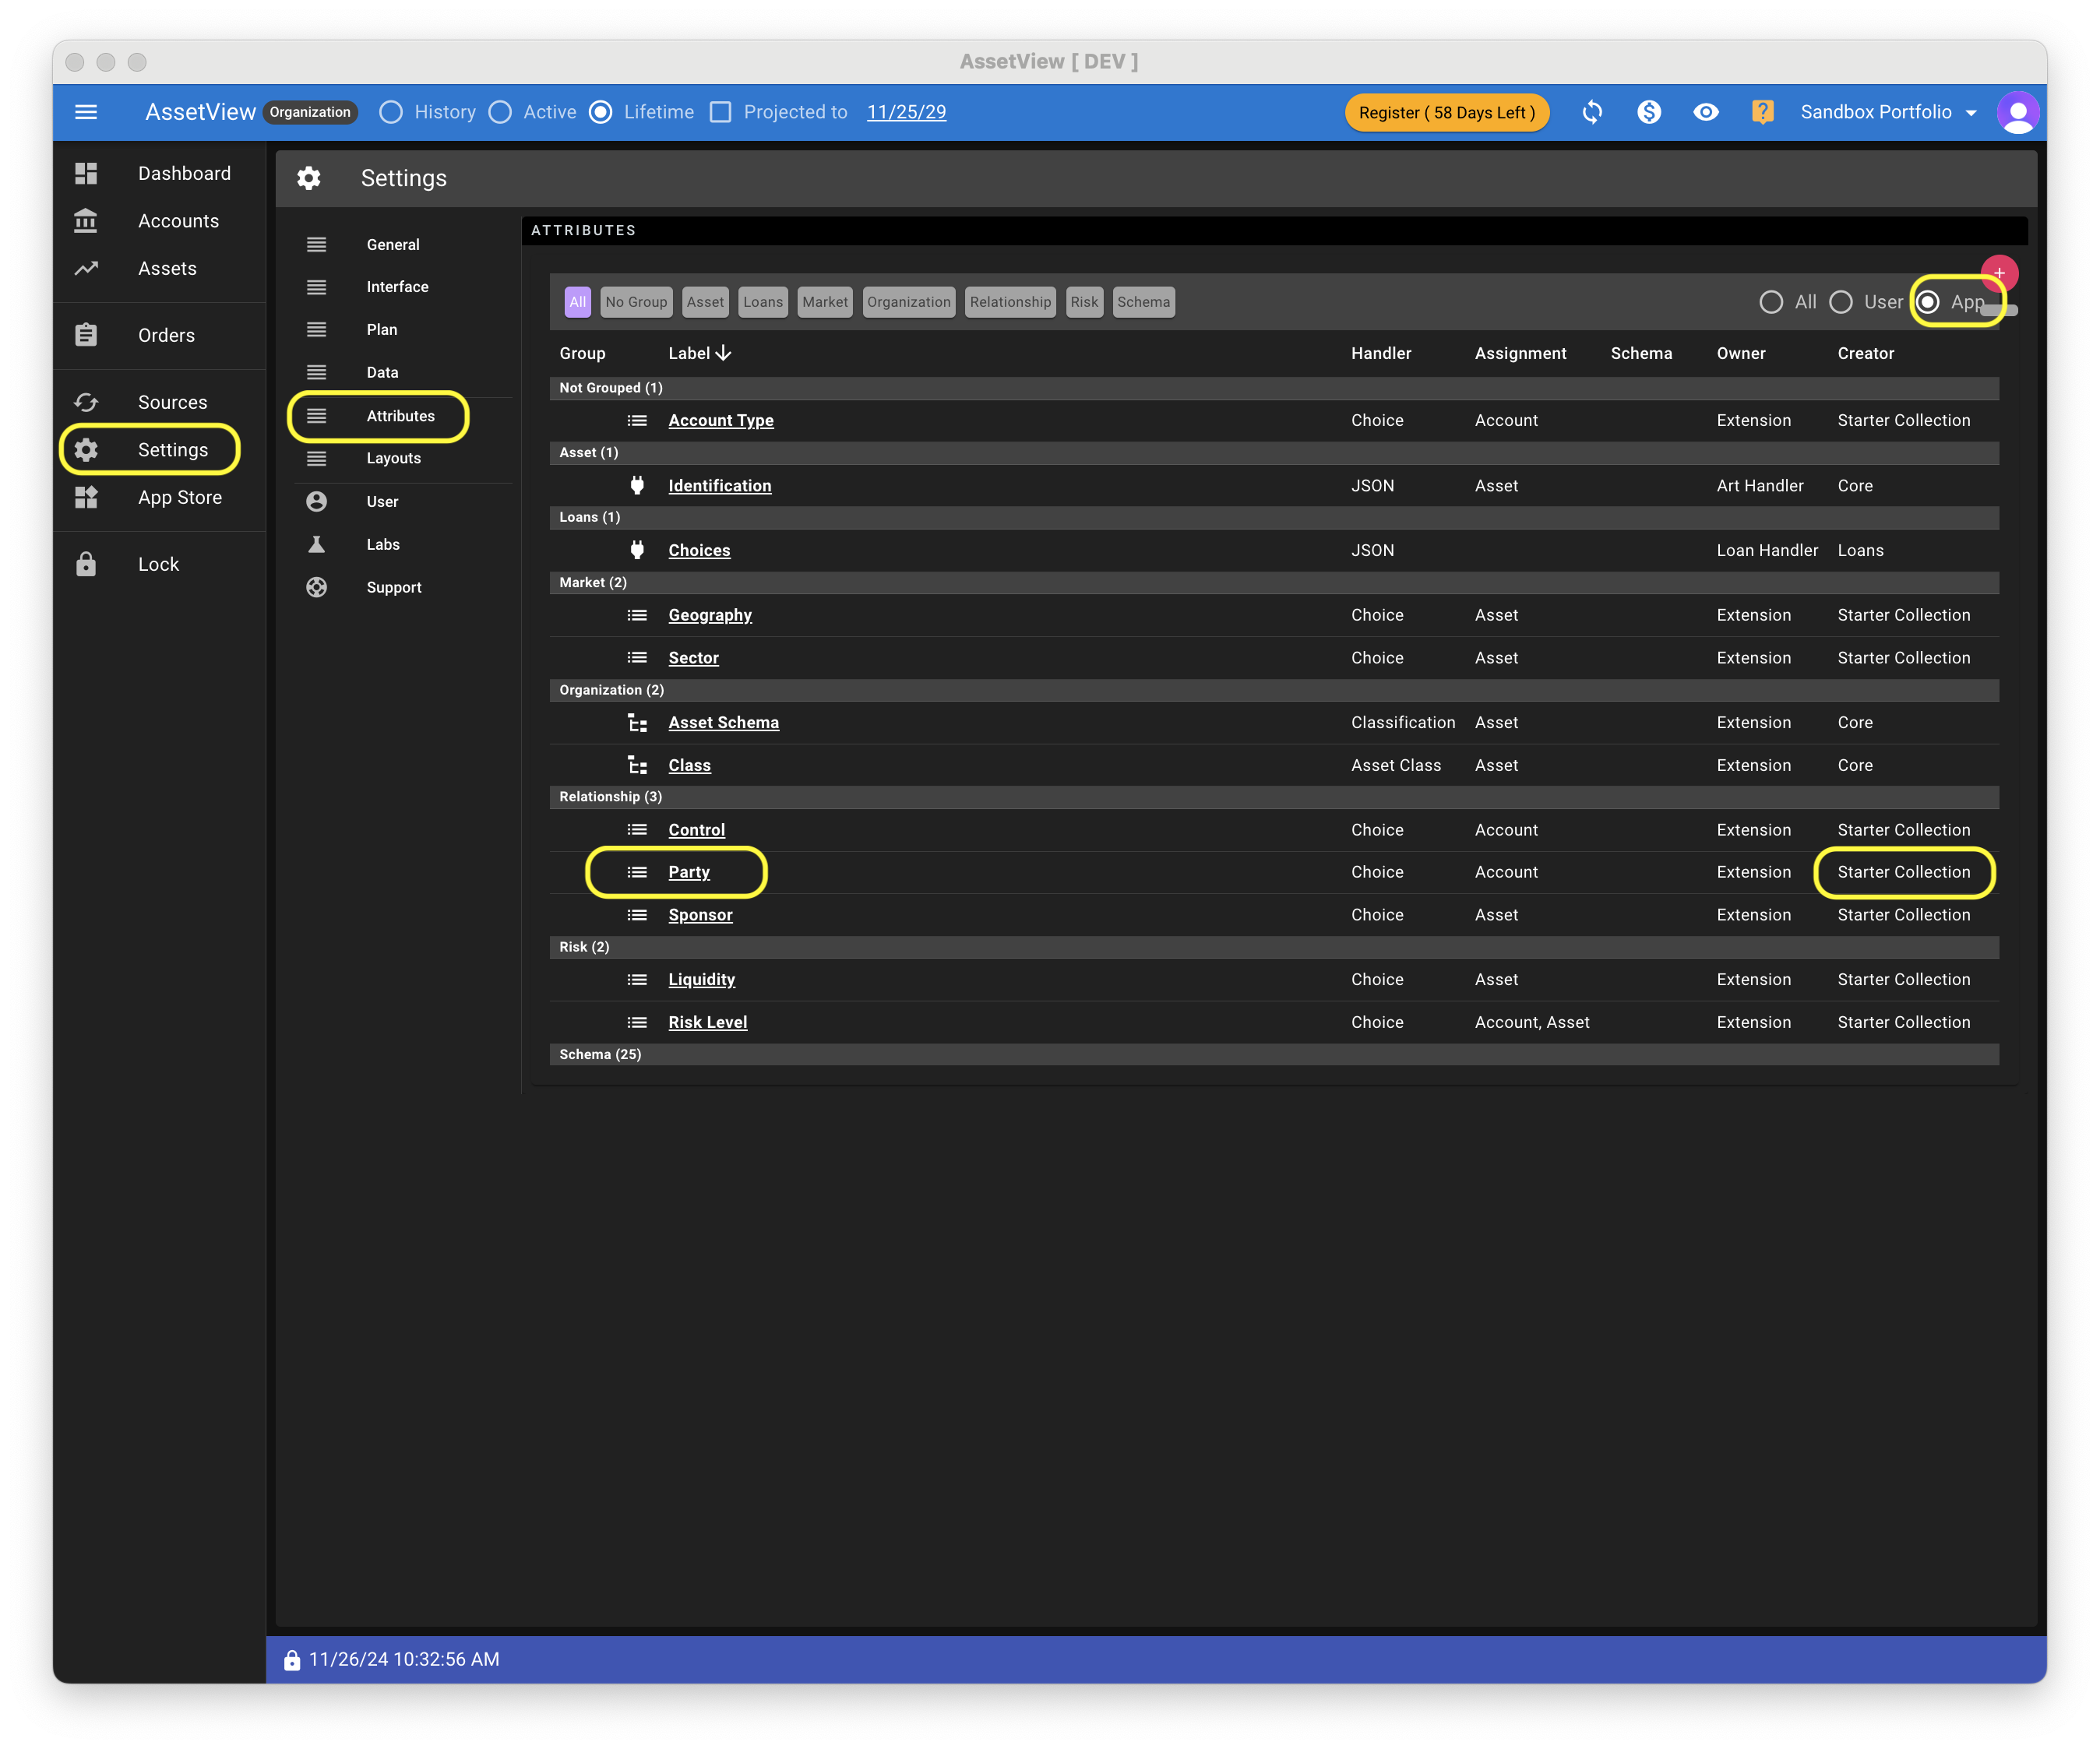Click the Organization badge next to AssetView
2100x1749 pixels.
[x=310, y=112]
